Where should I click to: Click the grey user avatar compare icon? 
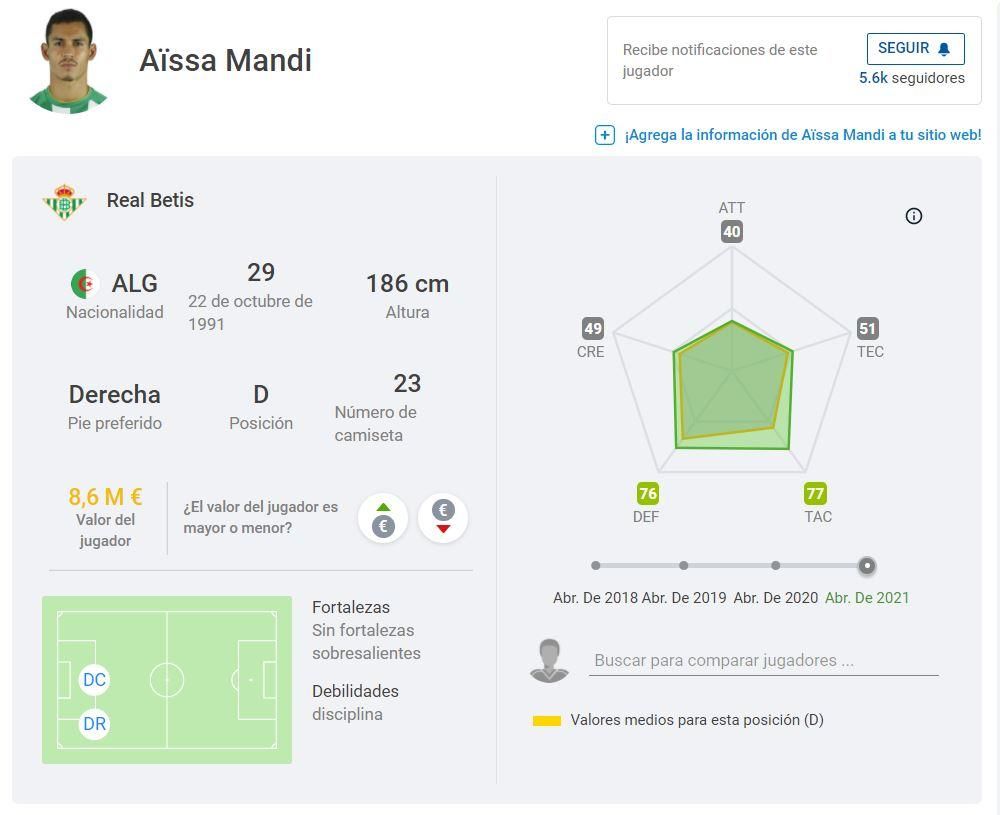pyautogui.click(x=549, y=661)
